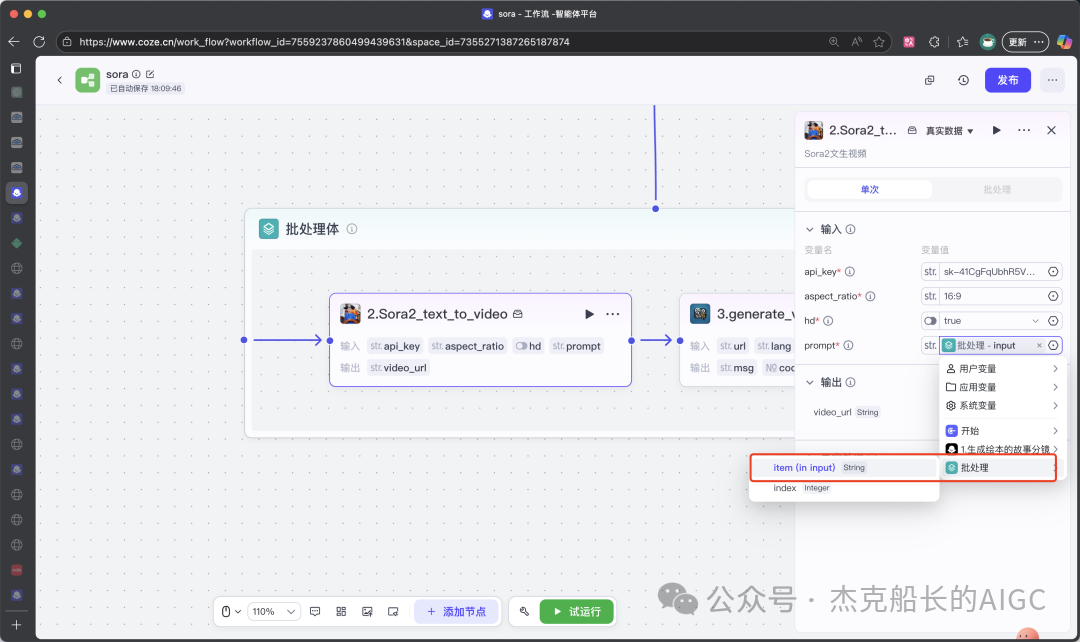Remove the 批处理 - input reference tag
The width and height of the screenshot is (1080, 642).
pyautogui.click(x=1039, y=345)
